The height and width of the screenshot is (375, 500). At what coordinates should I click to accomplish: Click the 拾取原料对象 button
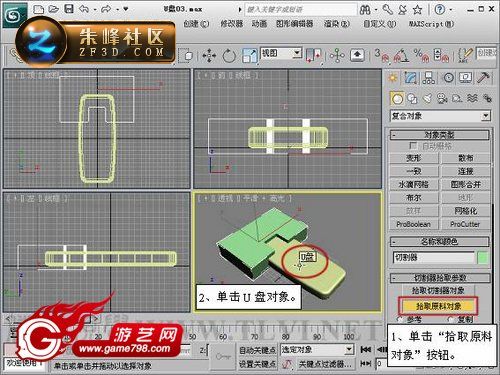pyautogui.click(x=438, y=306)
